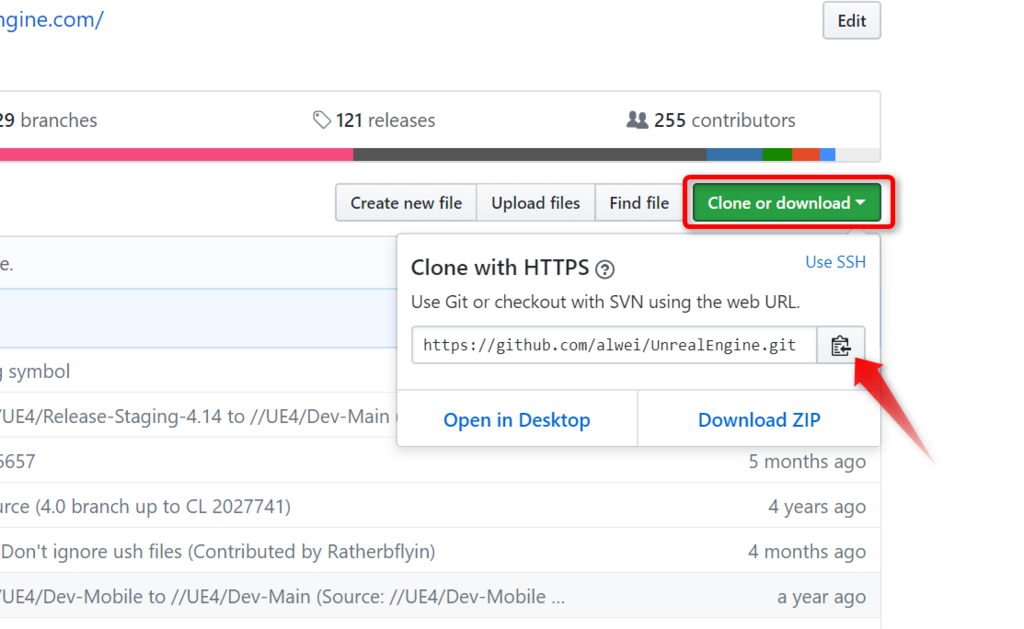Copy clone URL with clipboard icon
This screenshot has width=1024, height=629.
click(x=840, y=346)
